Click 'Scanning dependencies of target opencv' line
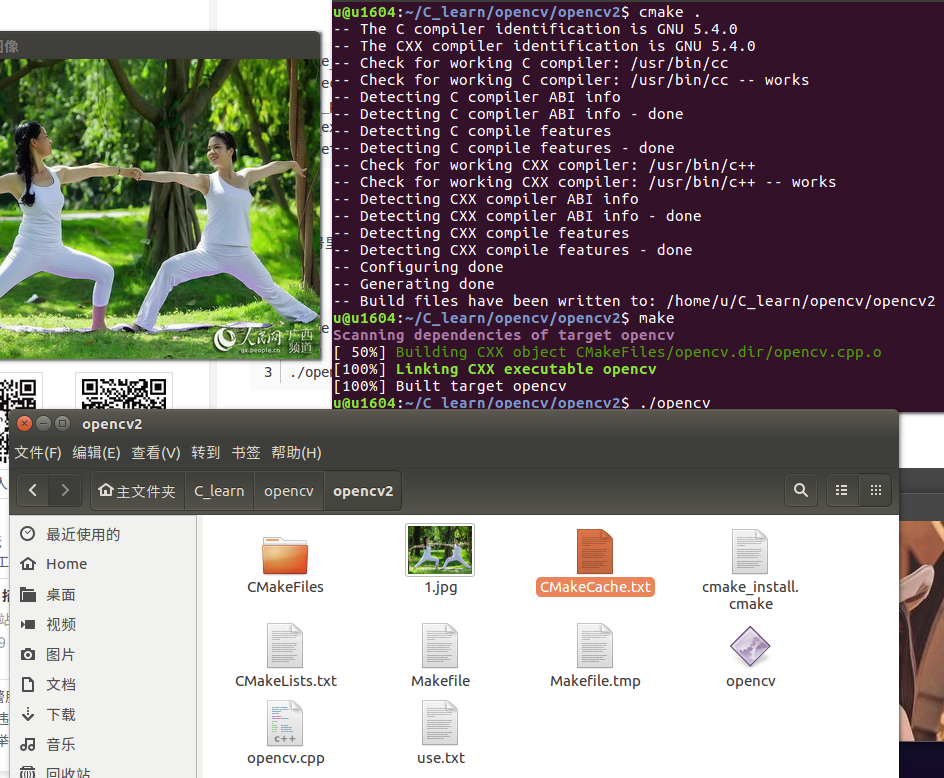The height and width of the screenshot is (778, 944). pos(503,335)
